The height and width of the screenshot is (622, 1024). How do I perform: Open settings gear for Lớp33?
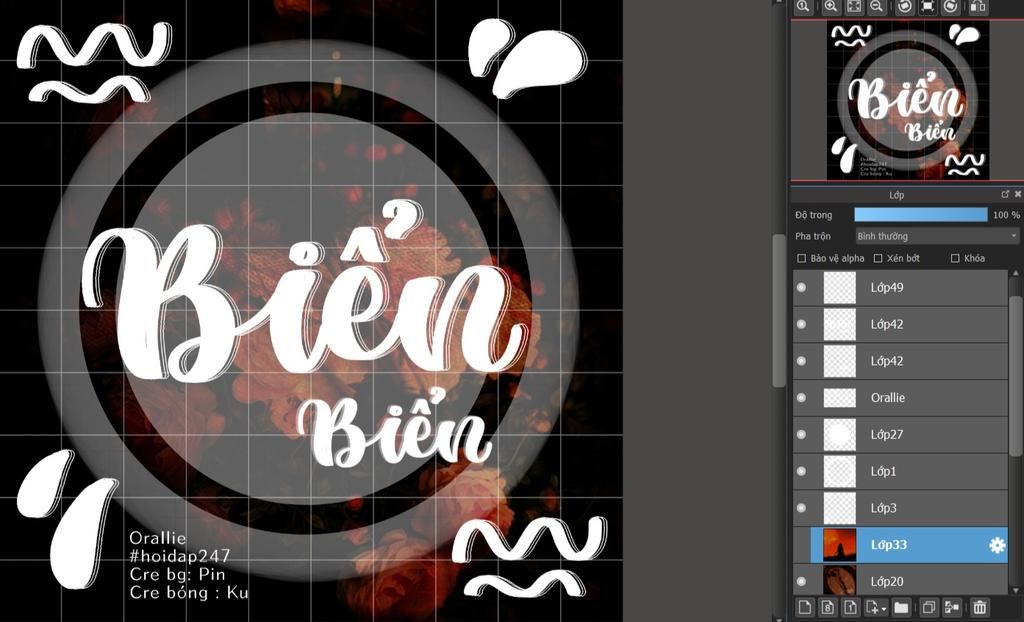(997, 545)
